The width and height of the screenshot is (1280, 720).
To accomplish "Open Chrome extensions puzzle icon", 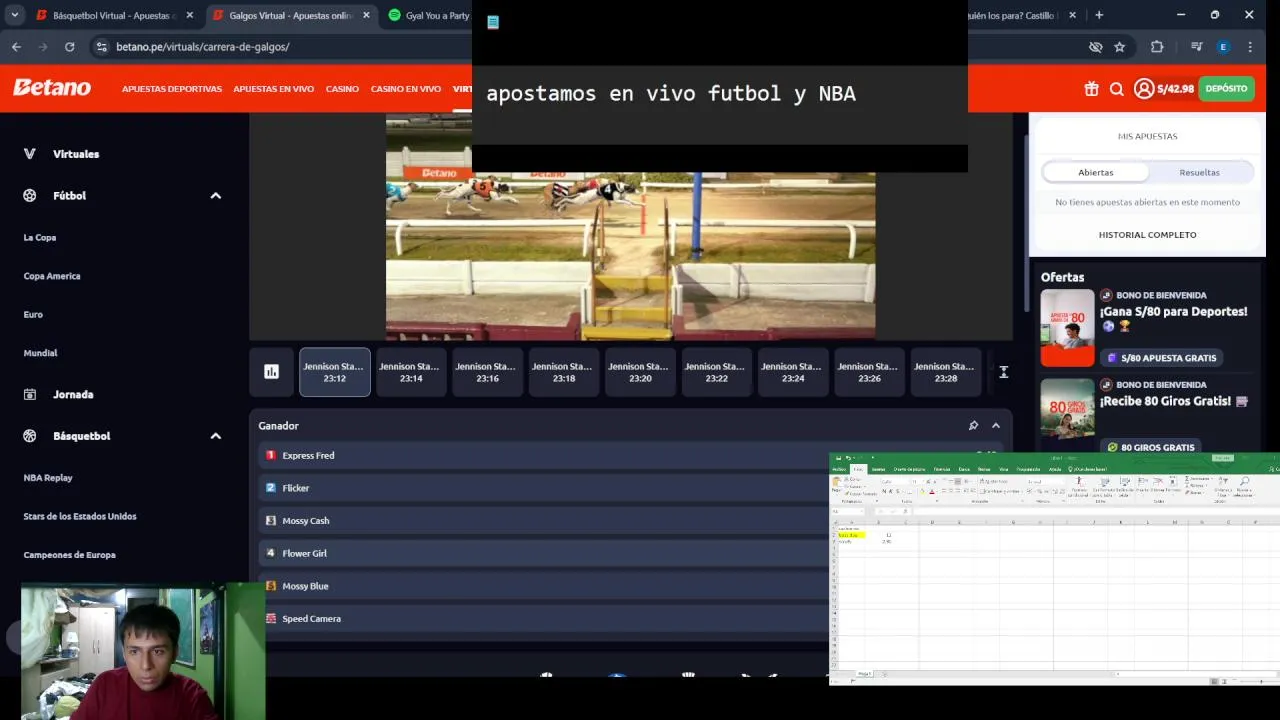I will 1157,46.
